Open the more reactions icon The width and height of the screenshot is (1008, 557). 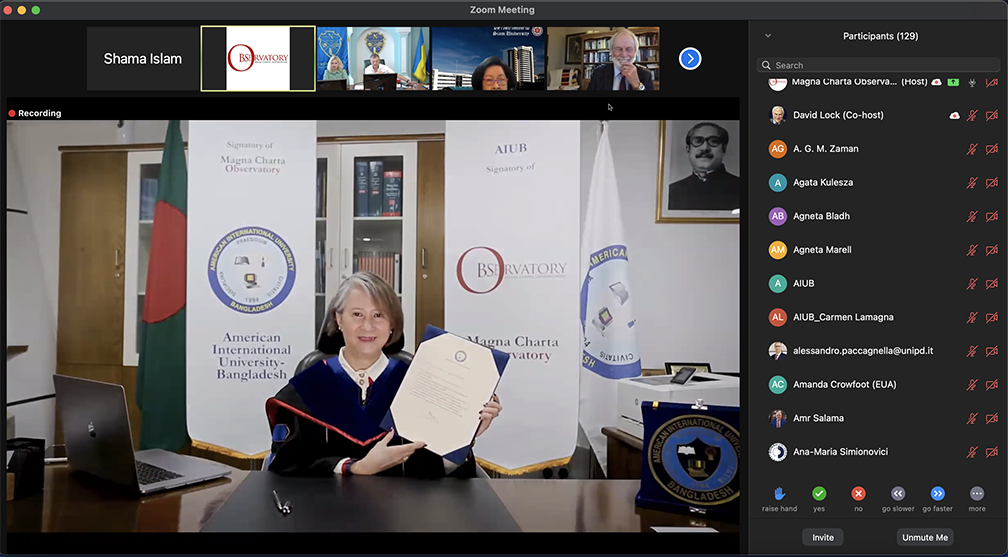(977, 493)
